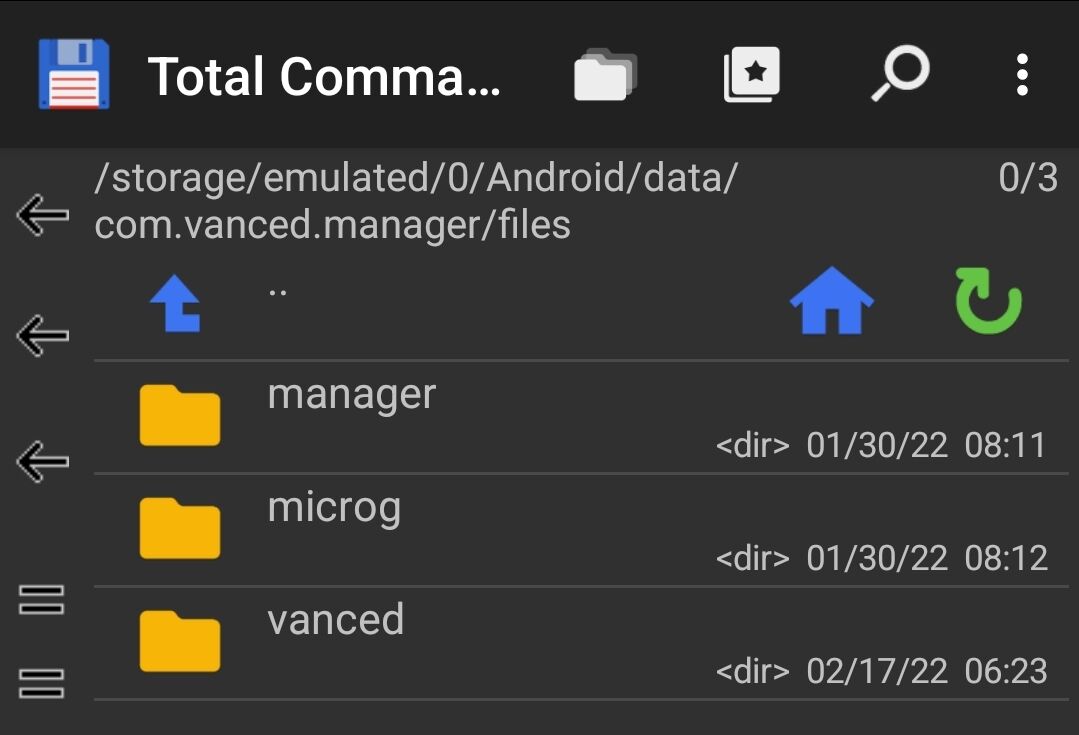1079x735 pixels.
Task: Tap the left arrow beside the manager folder
Action: [x=43, y=461]
